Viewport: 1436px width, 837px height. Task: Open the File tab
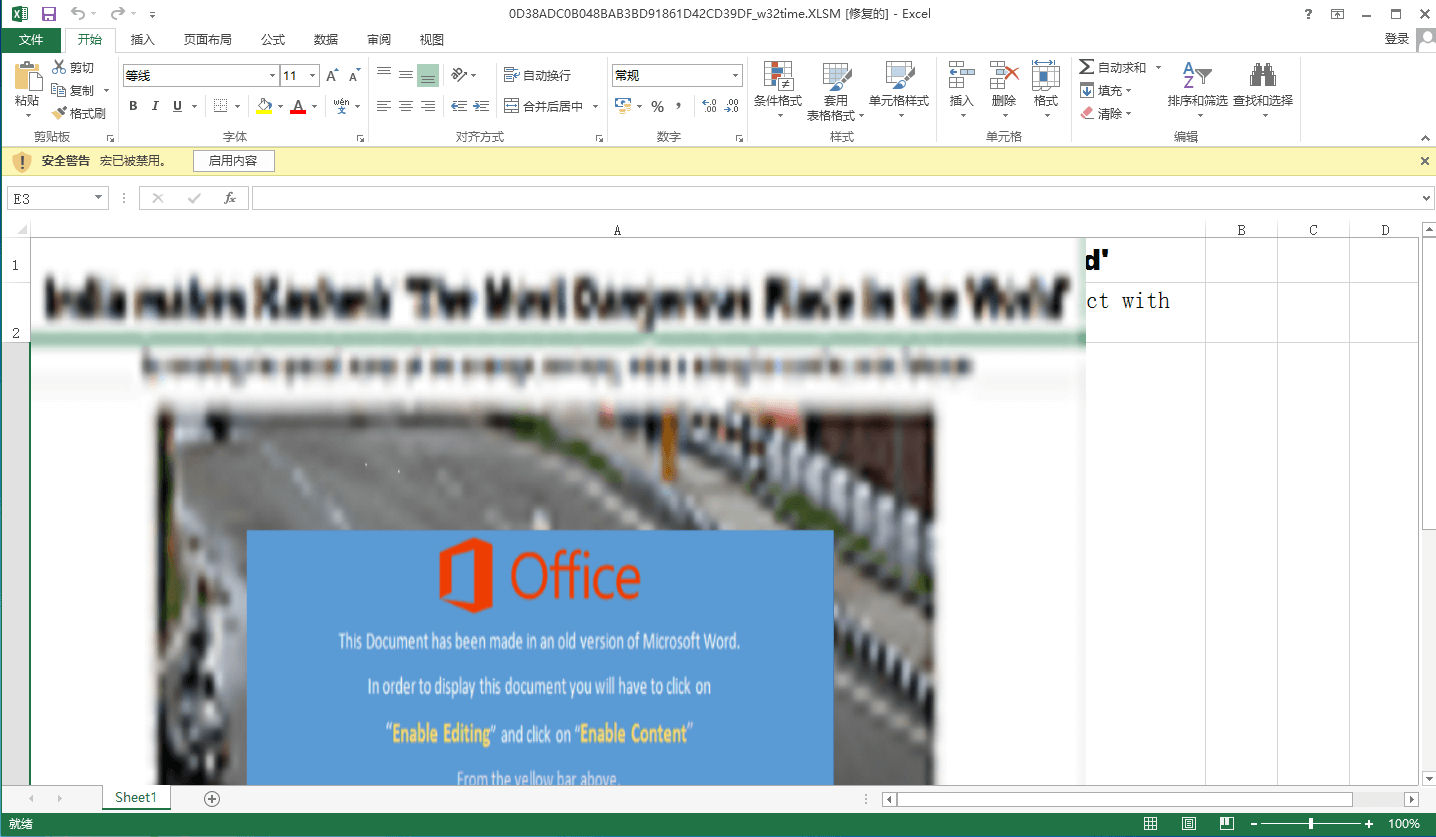click(31, 39)
